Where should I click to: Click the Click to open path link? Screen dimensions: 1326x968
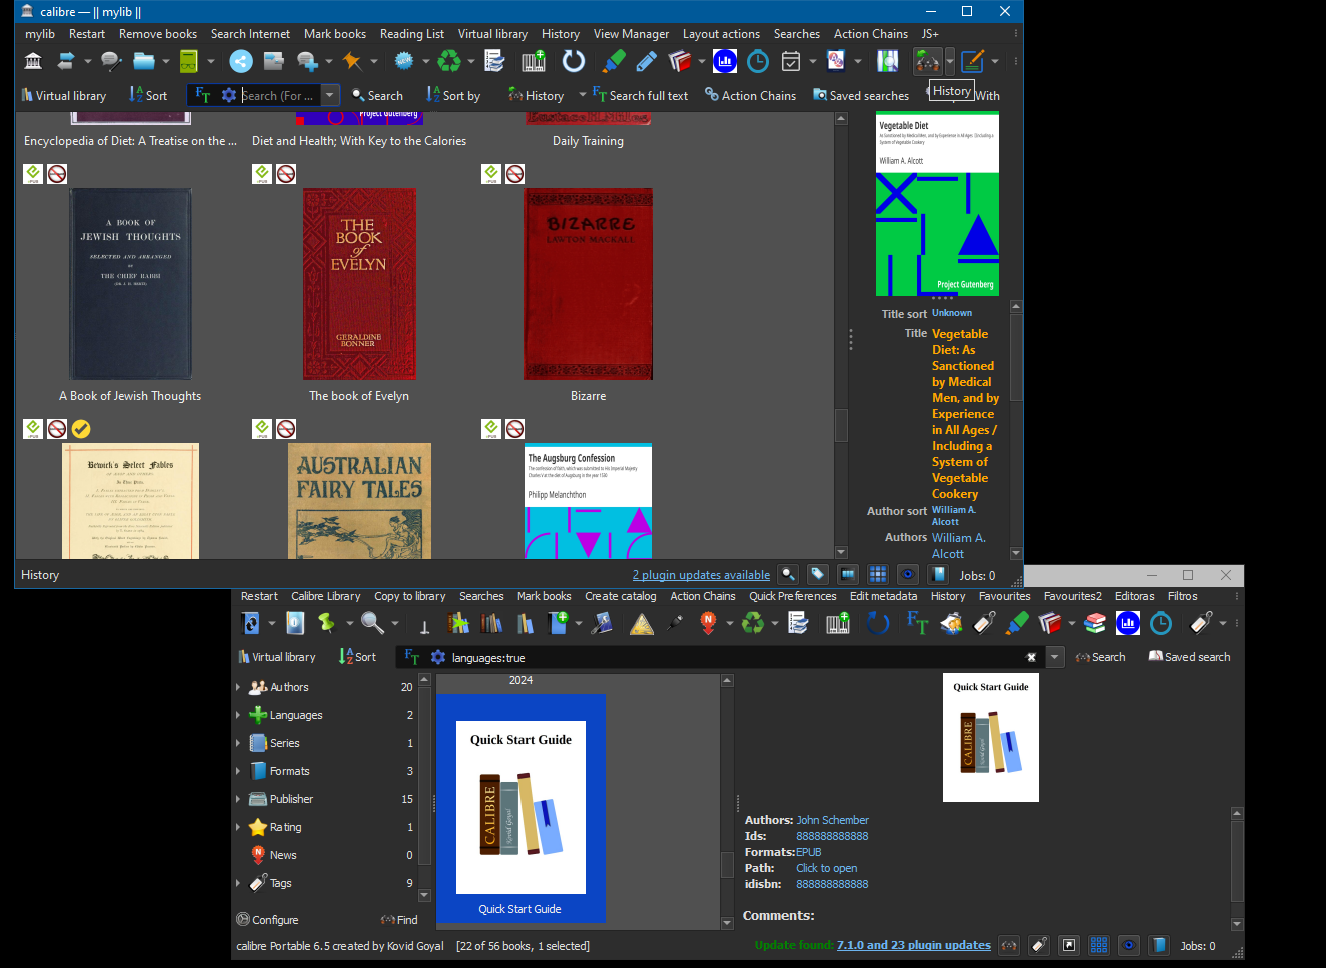826,868
